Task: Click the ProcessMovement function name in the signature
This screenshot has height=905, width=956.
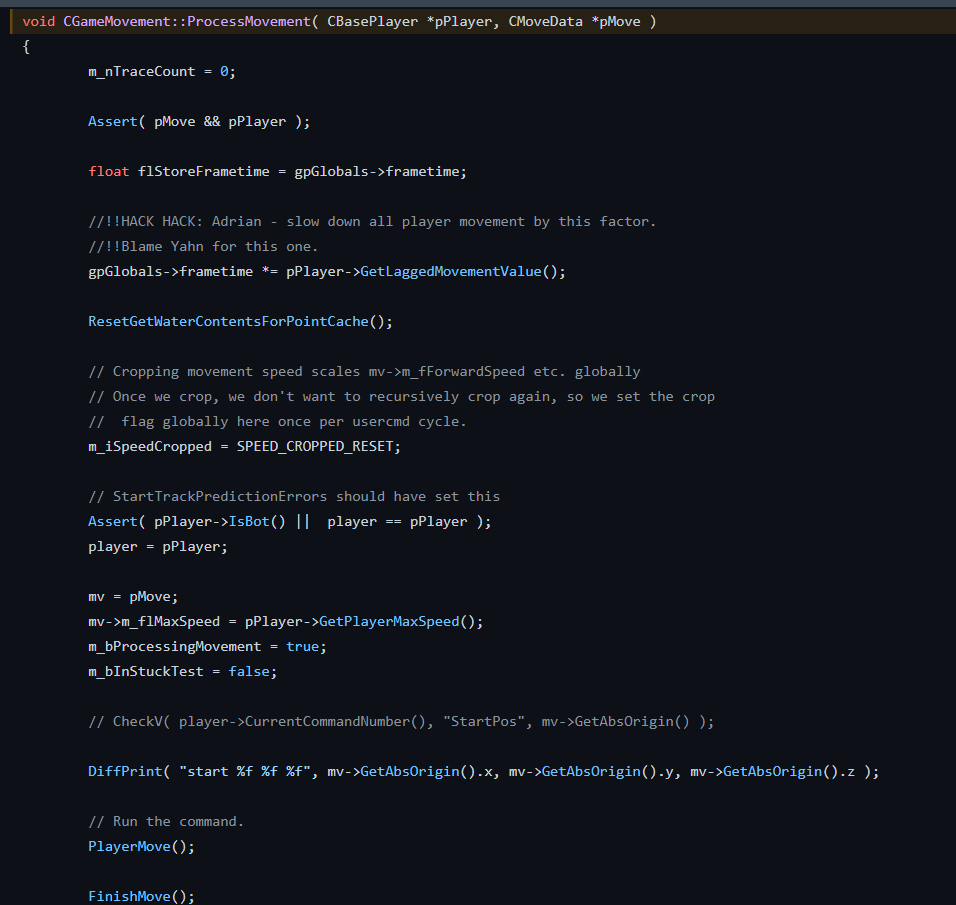Action: 249,21
